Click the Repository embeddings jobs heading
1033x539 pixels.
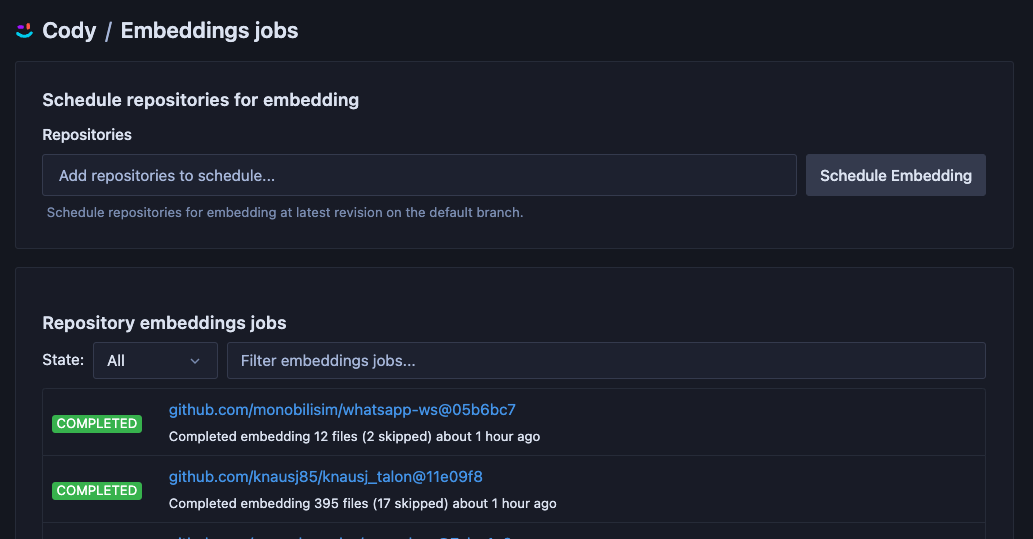point(164,323)
